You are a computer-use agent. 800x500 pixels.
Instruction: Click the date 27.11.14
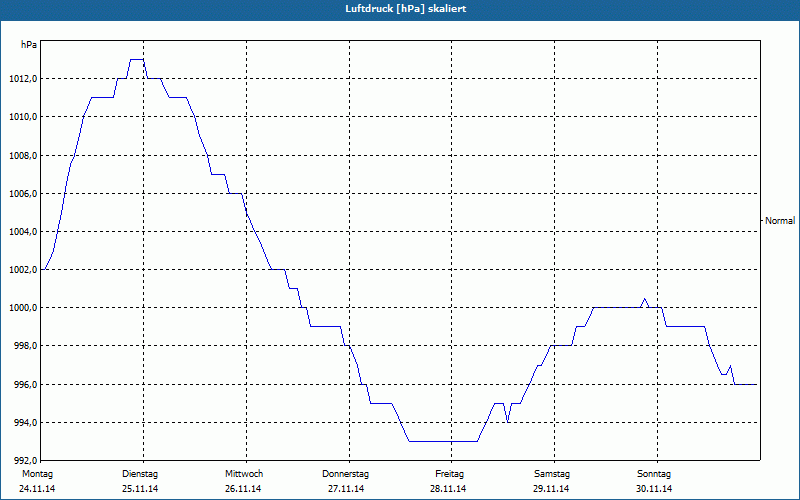pyautogui.click(x=346, y=489)
